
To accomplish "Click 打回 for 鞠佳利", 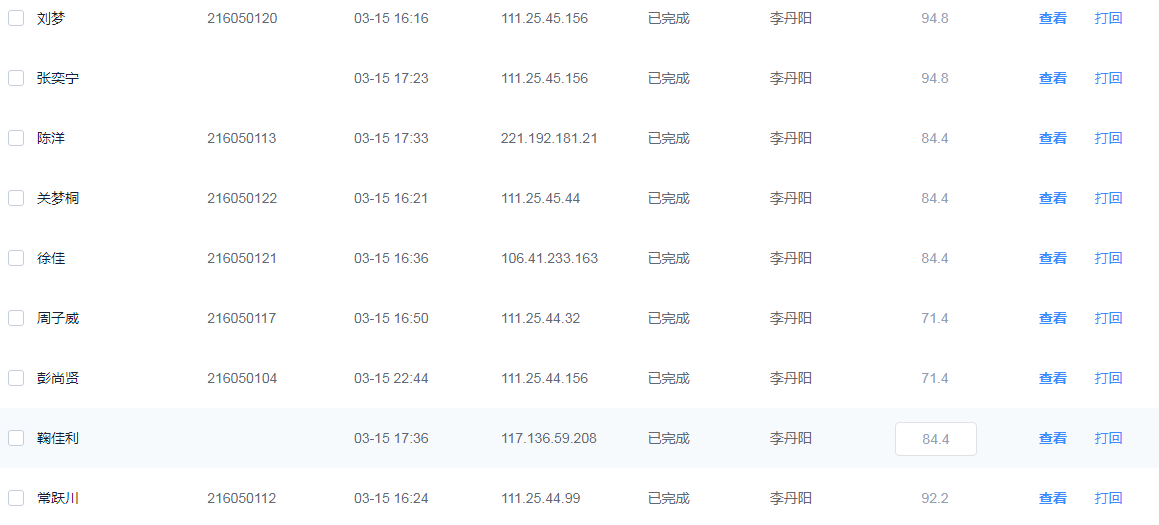I will click(x=1108, y=438).
